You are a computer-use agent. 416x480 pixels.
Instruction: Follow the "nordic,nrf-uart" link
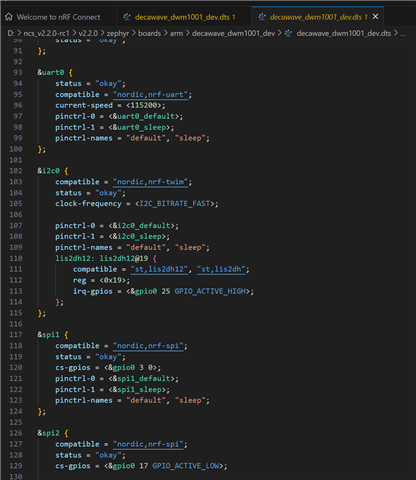[x=150, y=95]
